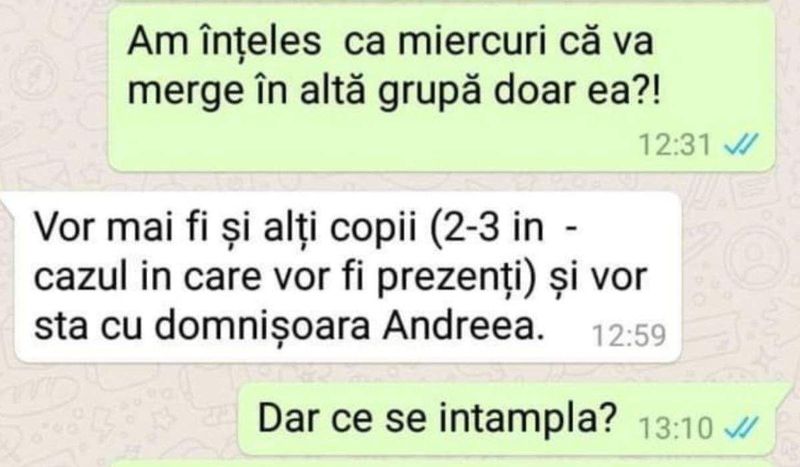Click the text '(2-3 in' in white bubble
The width and height of the screenshot is (800, 467).
pyautogui.click(x=487, y=228)
